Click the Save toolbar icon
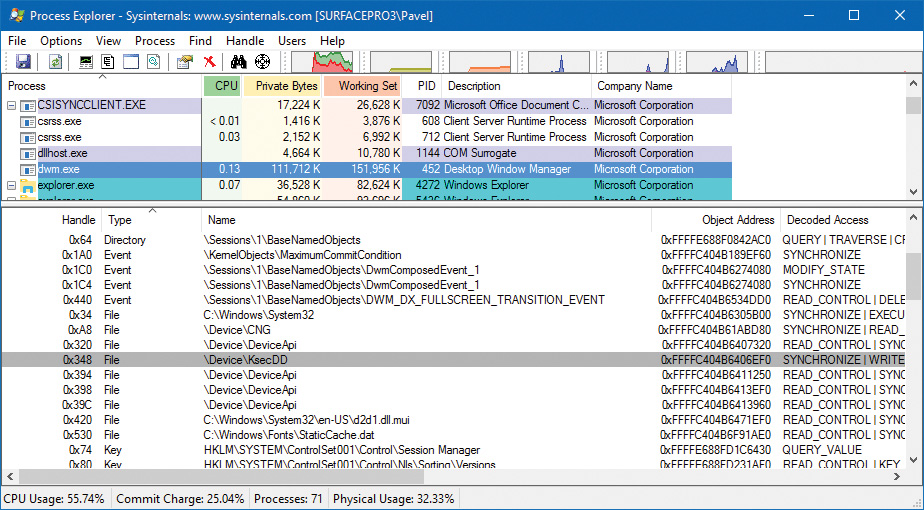The height and width of the screenshot is (510, 924). tap(22, 62)
